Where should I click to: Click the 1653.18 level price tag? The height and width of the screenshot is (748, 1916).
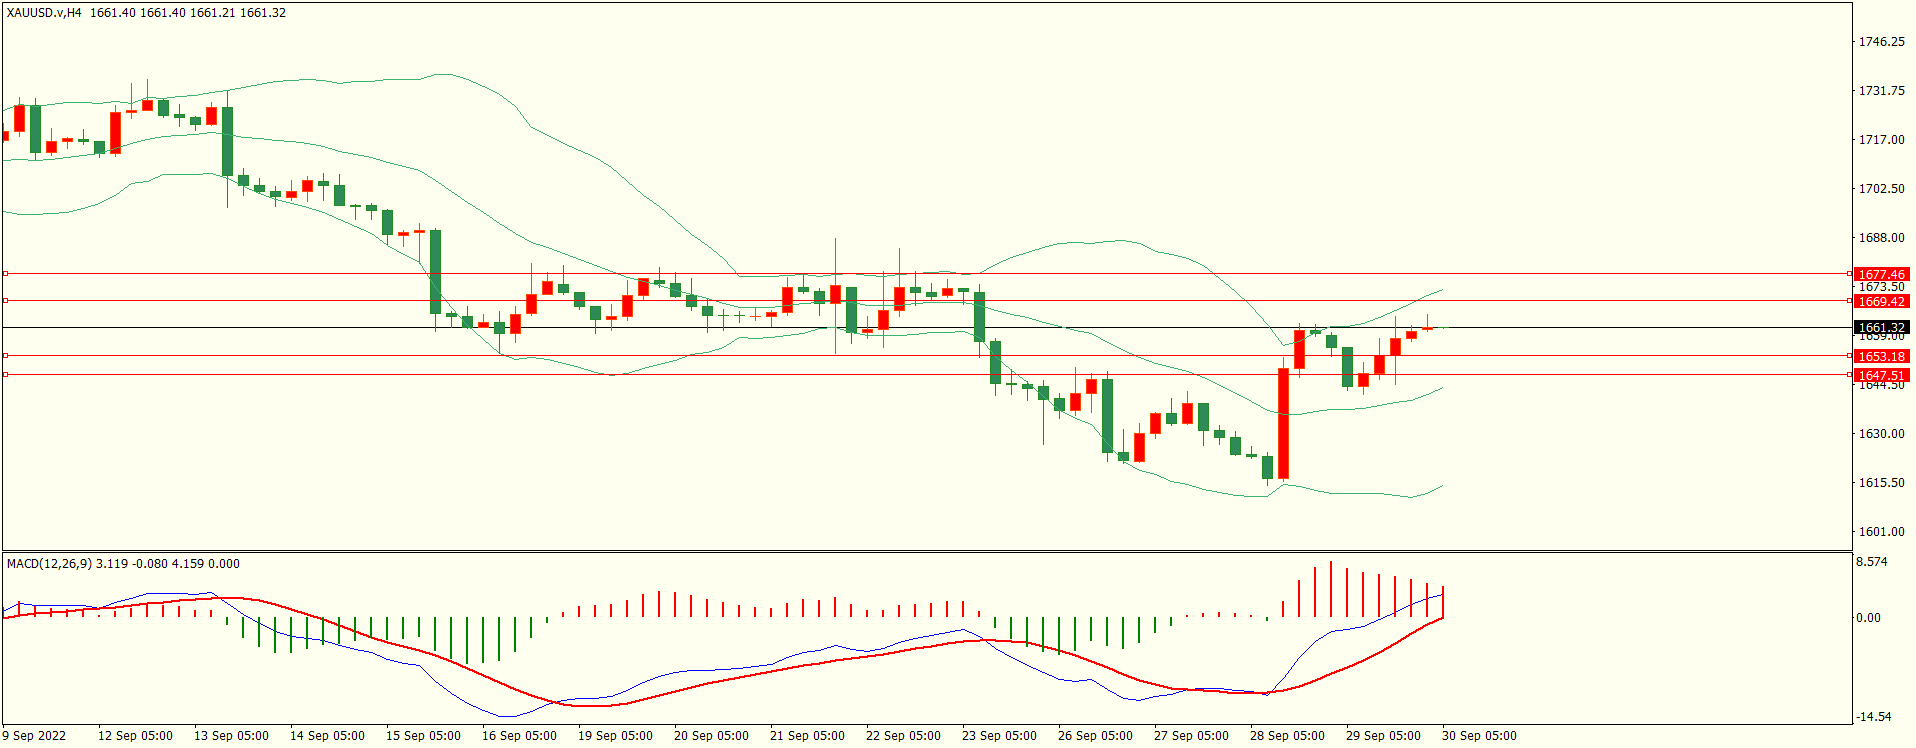click(1881, 356)
